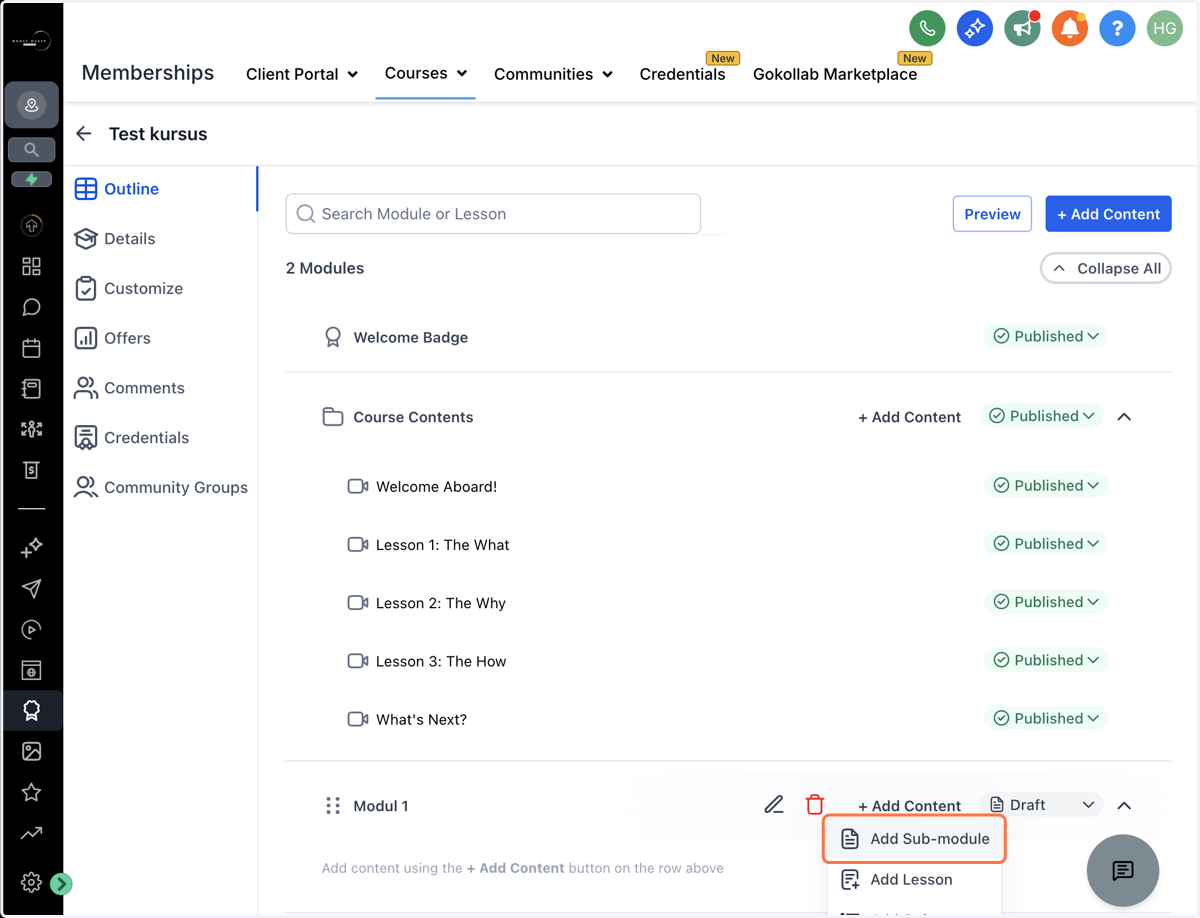Click Collapse All button
This screenshot has width=1200, height=918.
click(x=1106, y=268)
